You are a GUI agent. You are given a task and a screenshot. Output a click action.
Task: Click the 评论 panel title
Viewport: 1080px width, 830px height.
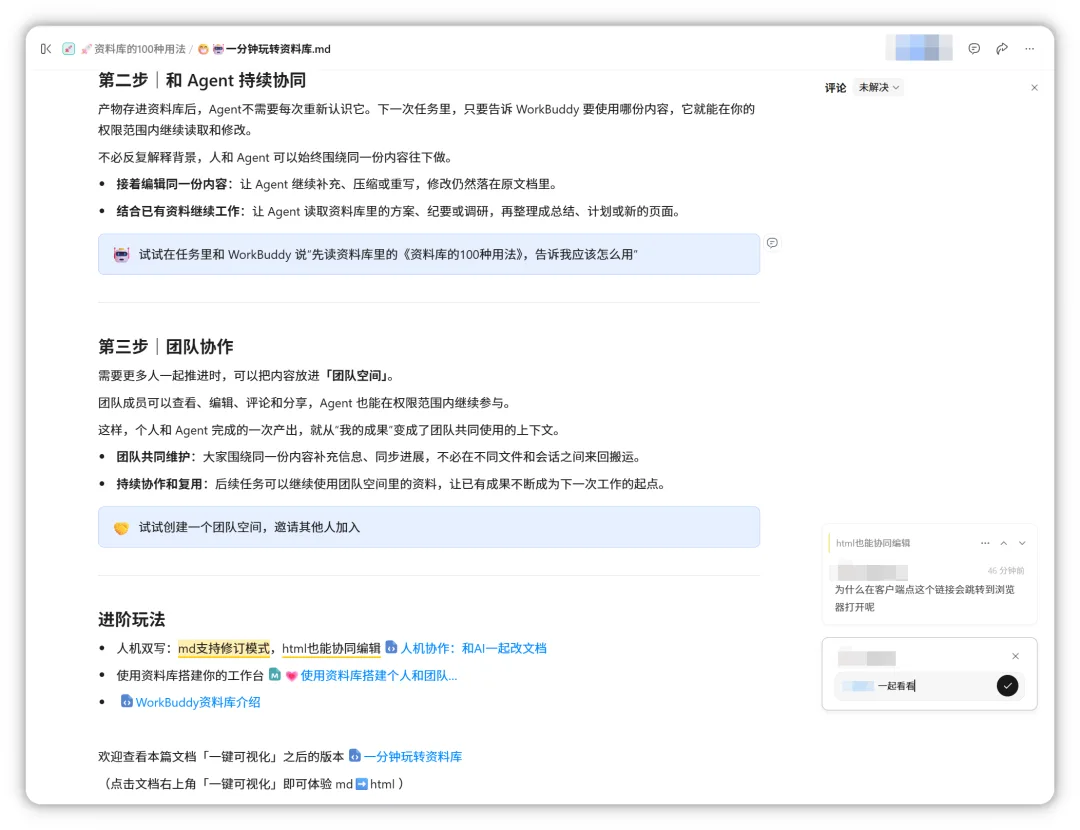835,88
